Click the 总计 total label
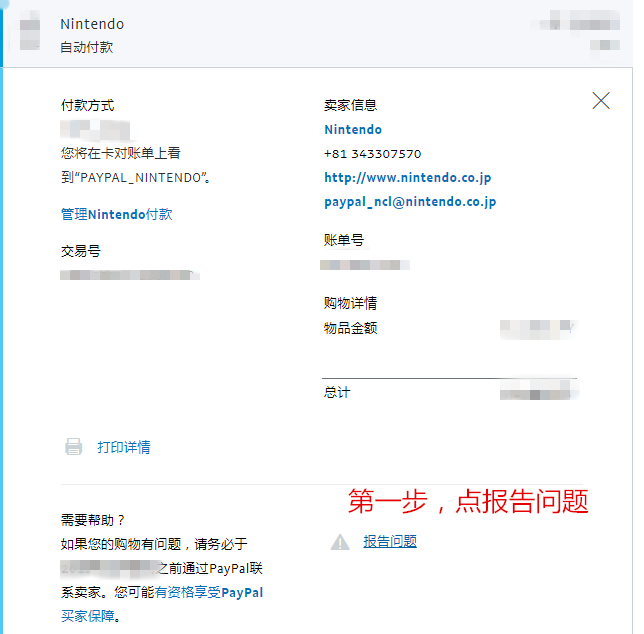The width and height of the screenshot is (644, 634). coord(337,392)
